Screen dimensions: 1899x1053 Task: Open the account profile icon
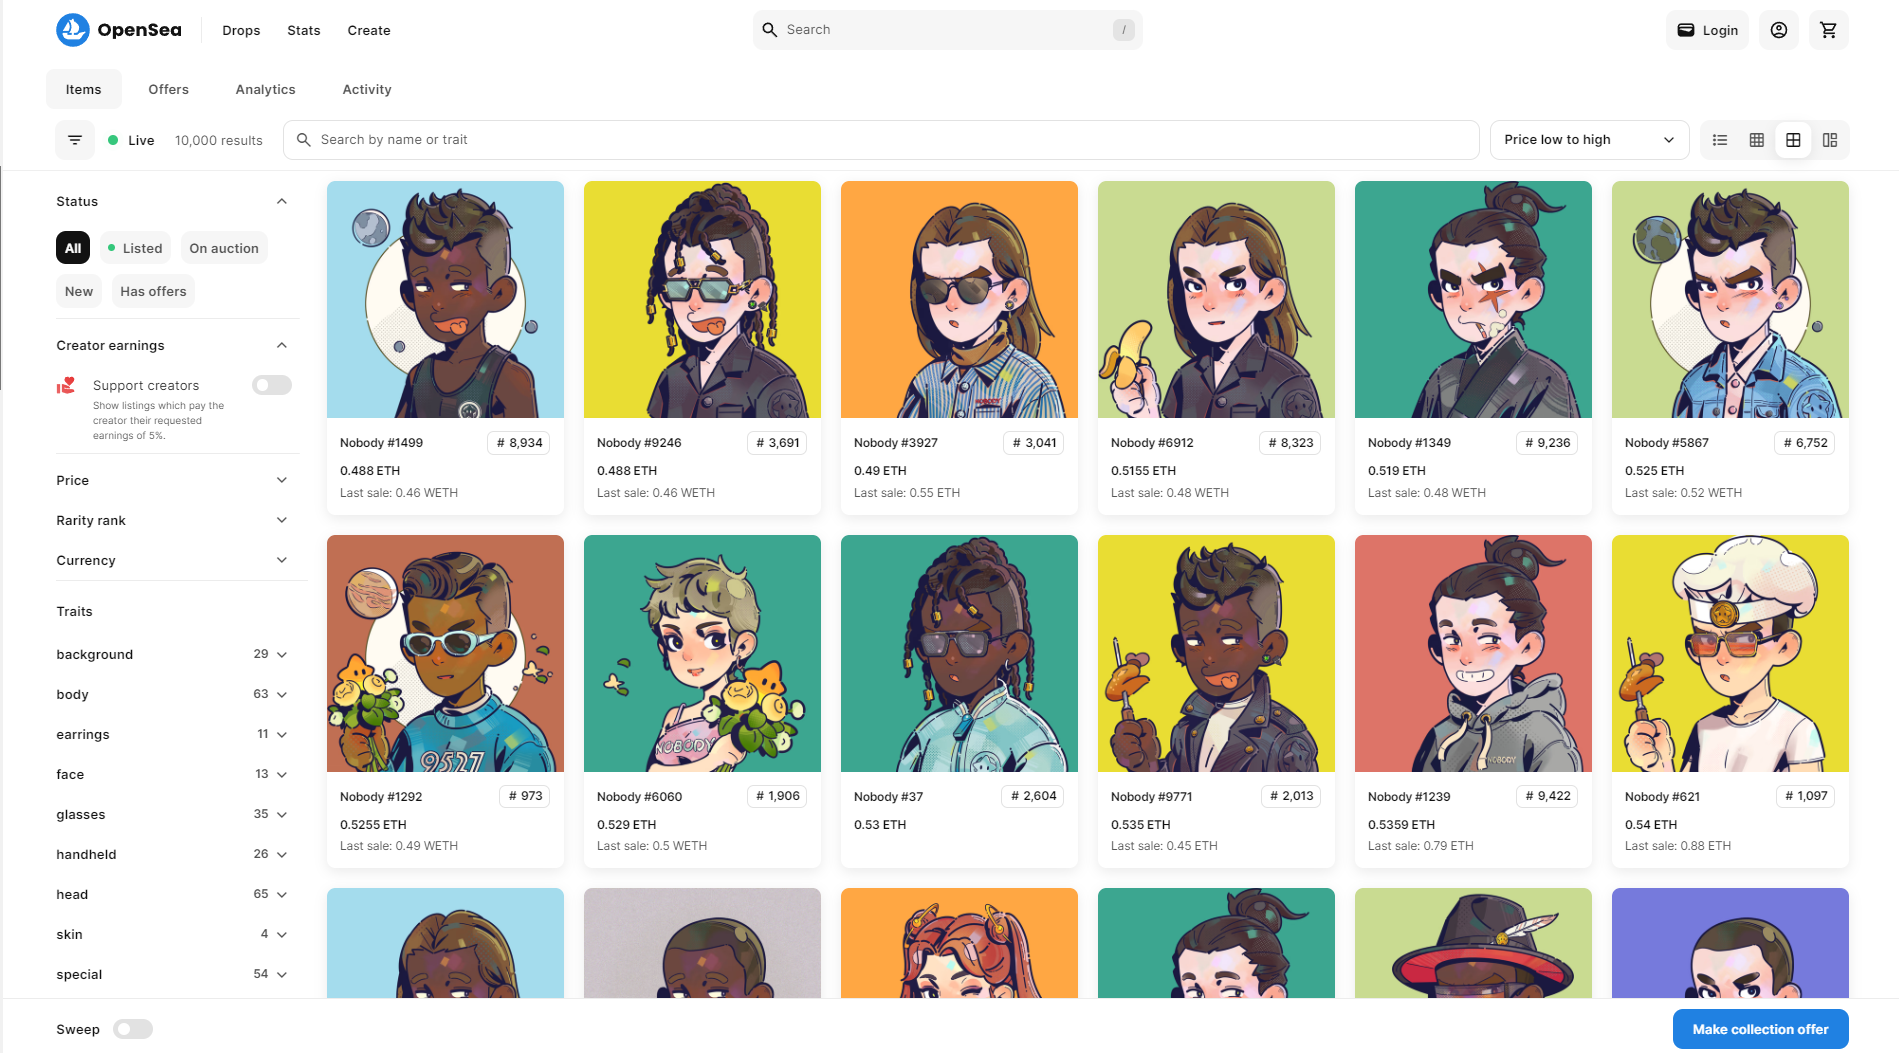1779,30
